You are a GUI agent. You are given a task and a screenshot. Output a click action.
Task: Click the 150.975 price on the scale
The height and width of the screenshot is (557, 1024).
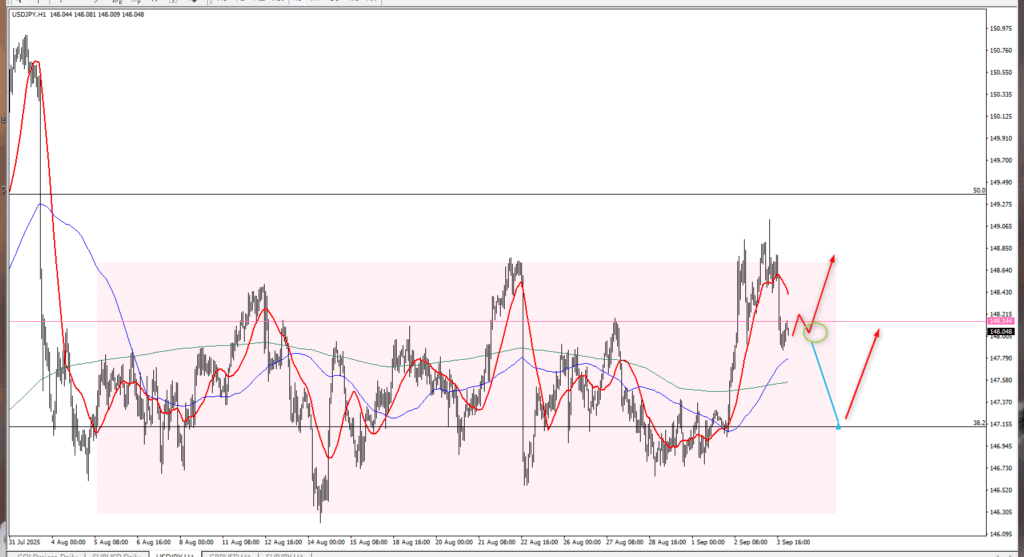point(1000,28)
